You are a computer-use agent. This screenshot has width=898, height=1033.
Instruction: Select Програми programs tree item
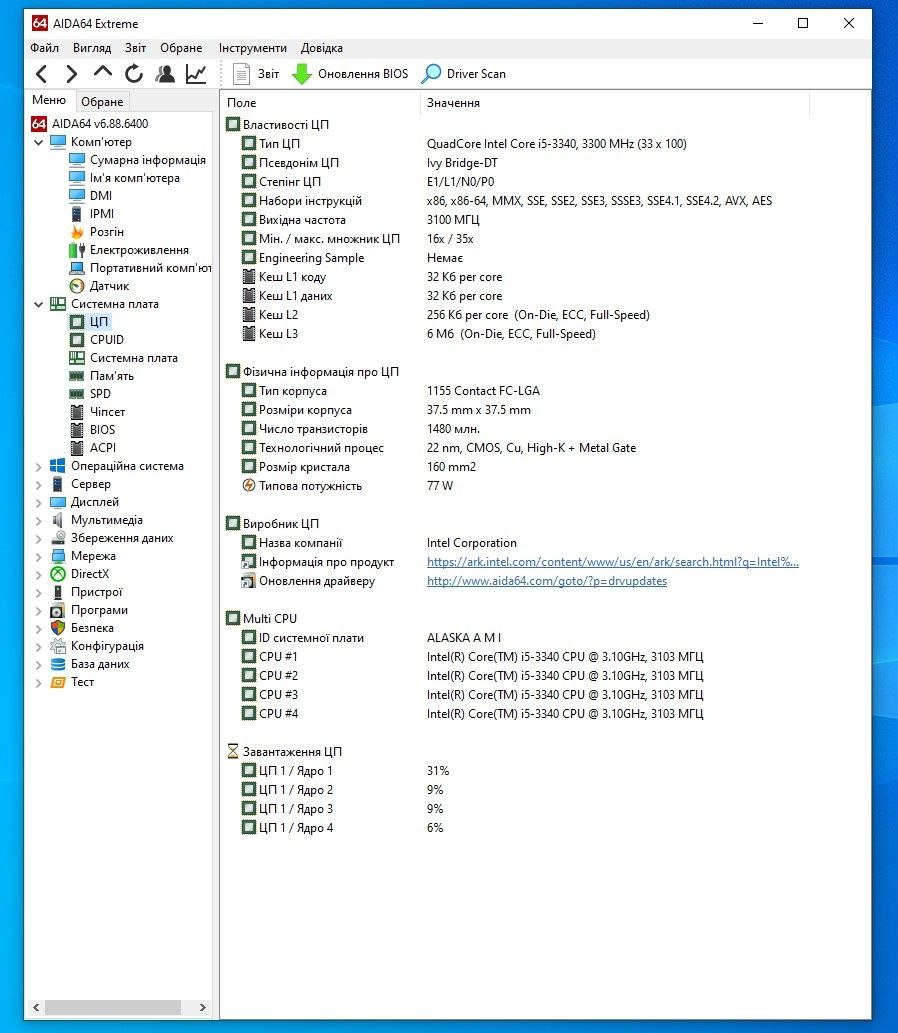[x=89, y=610]
